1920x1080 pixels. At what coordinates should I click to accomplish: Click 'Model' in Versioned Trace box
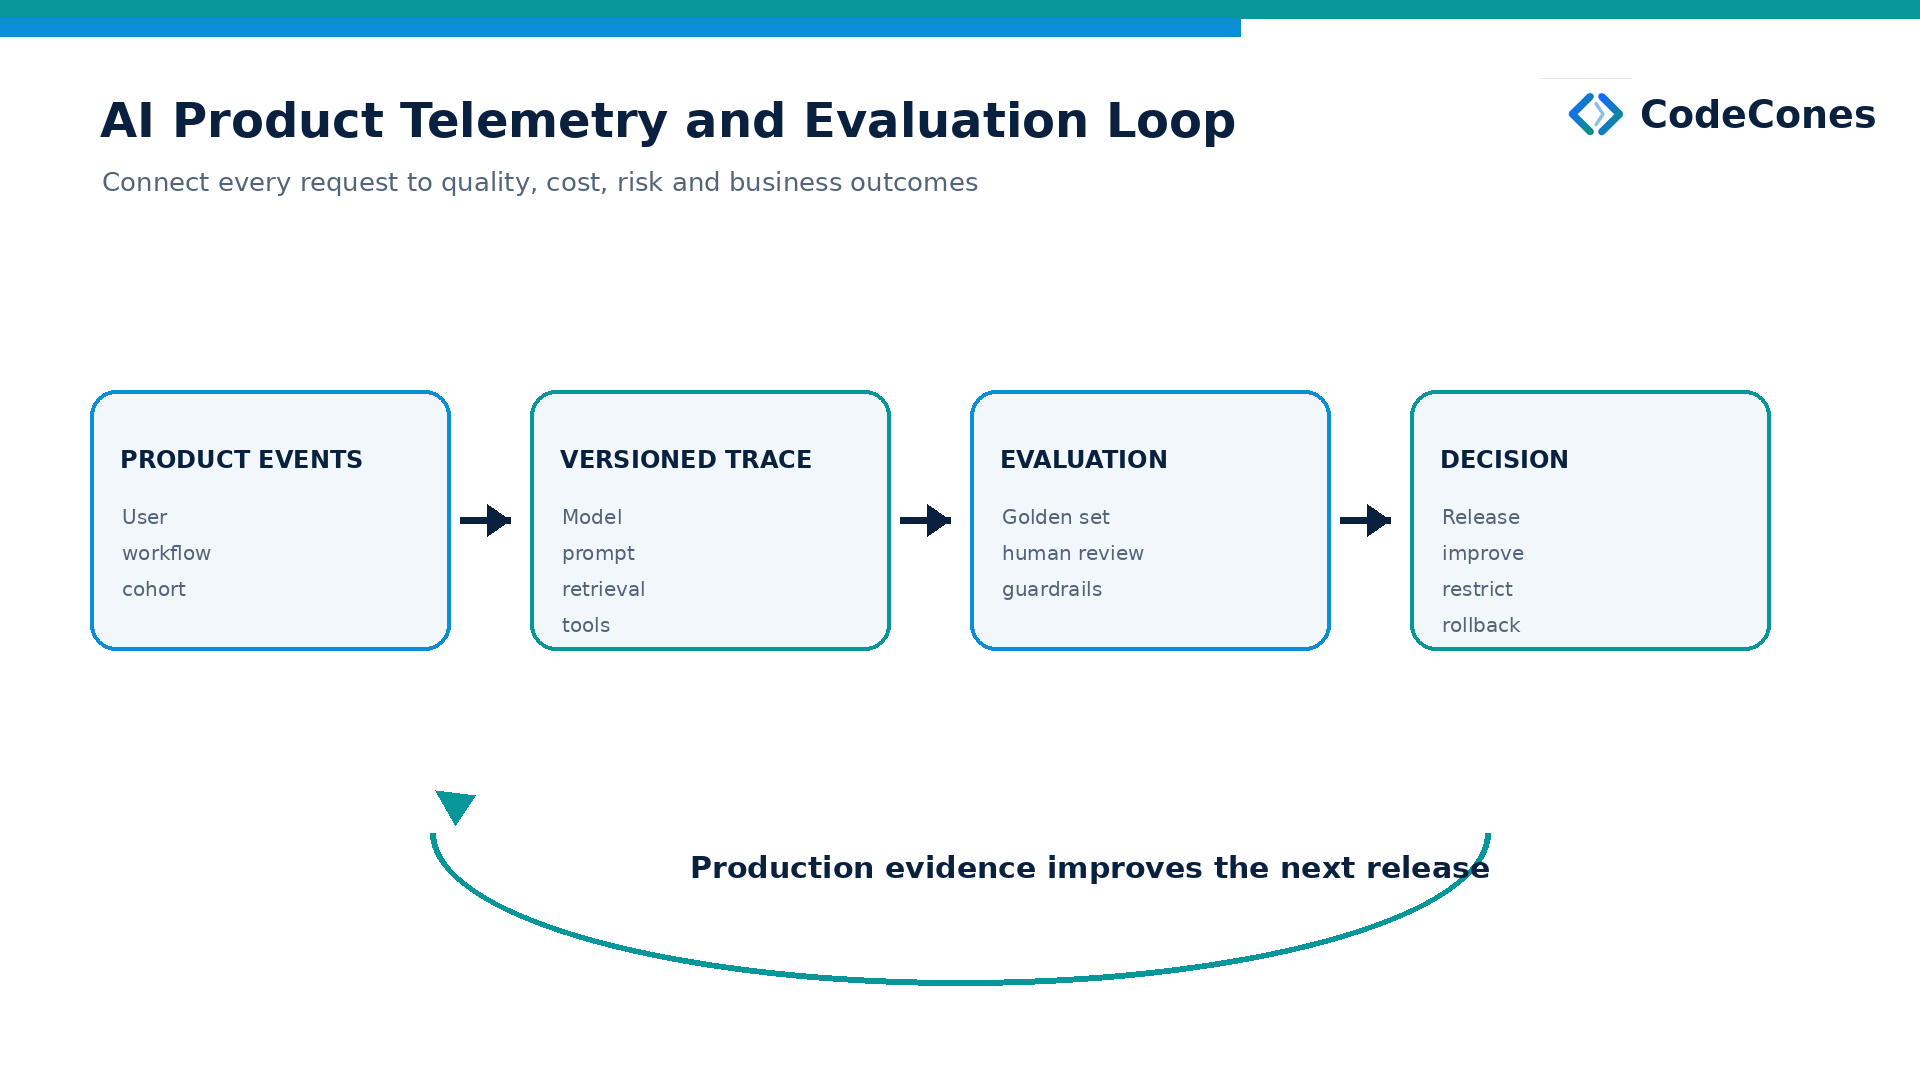point(592,517)
